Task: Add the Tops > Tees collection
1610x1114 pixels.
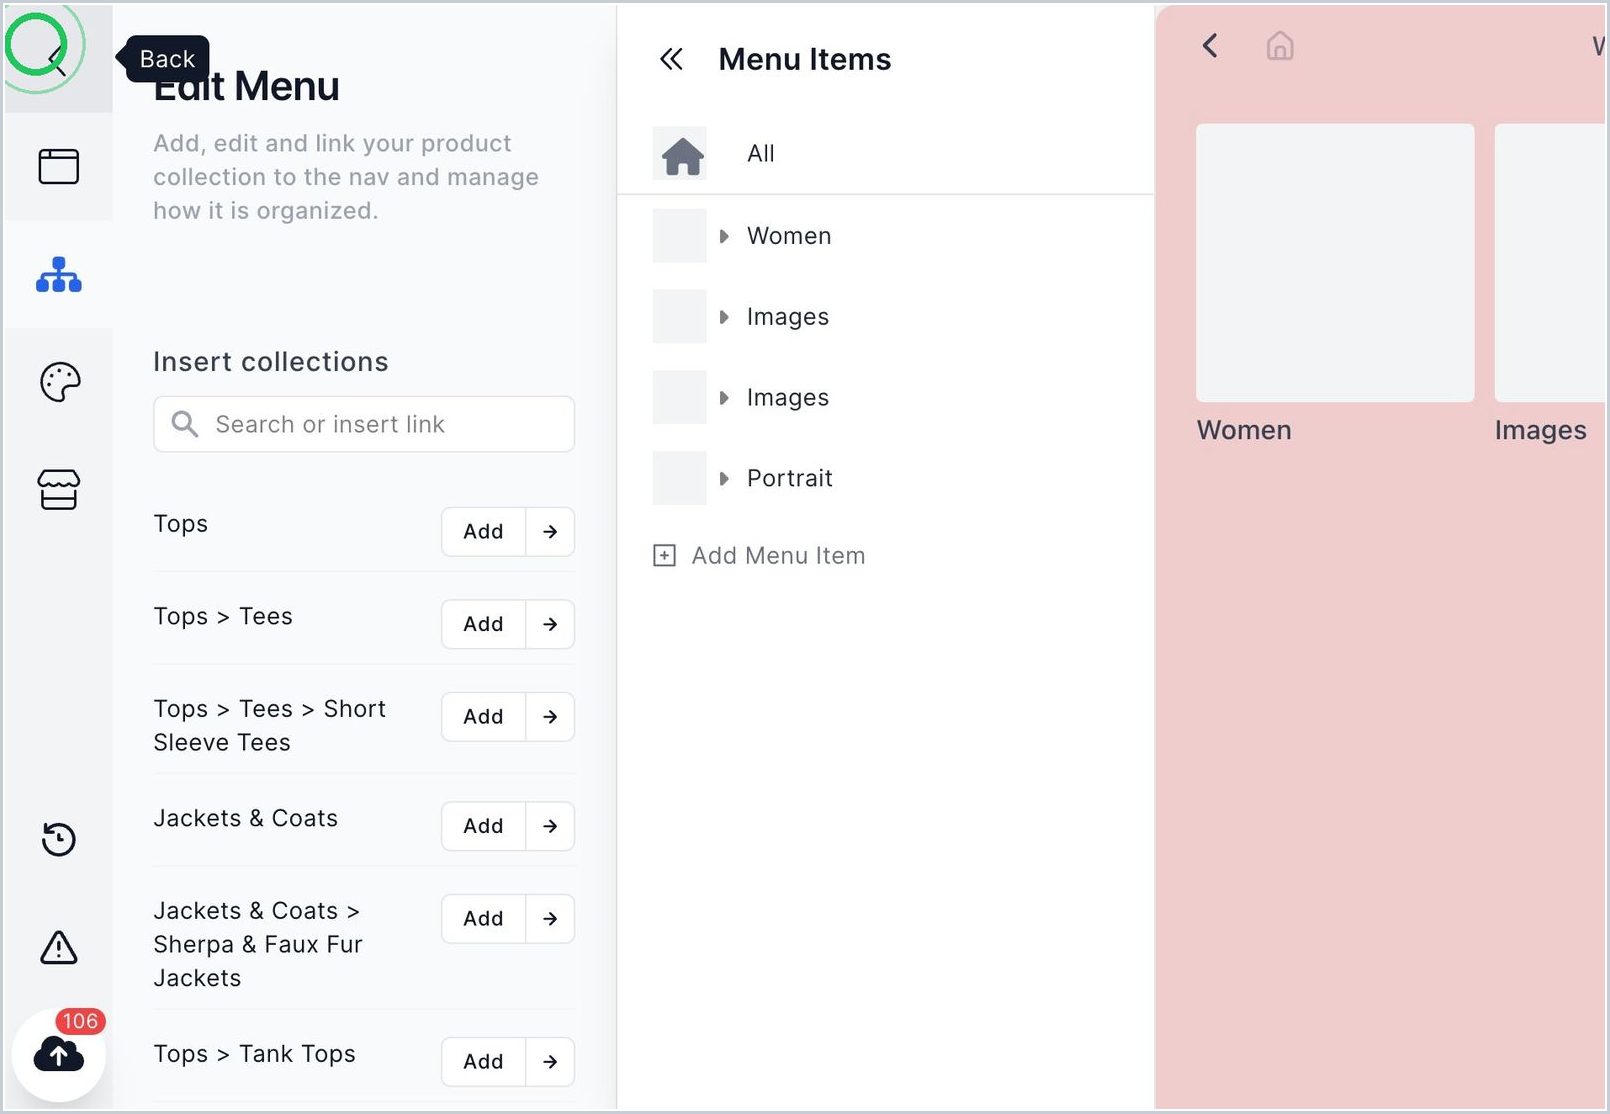Action: tap(483, 624)
